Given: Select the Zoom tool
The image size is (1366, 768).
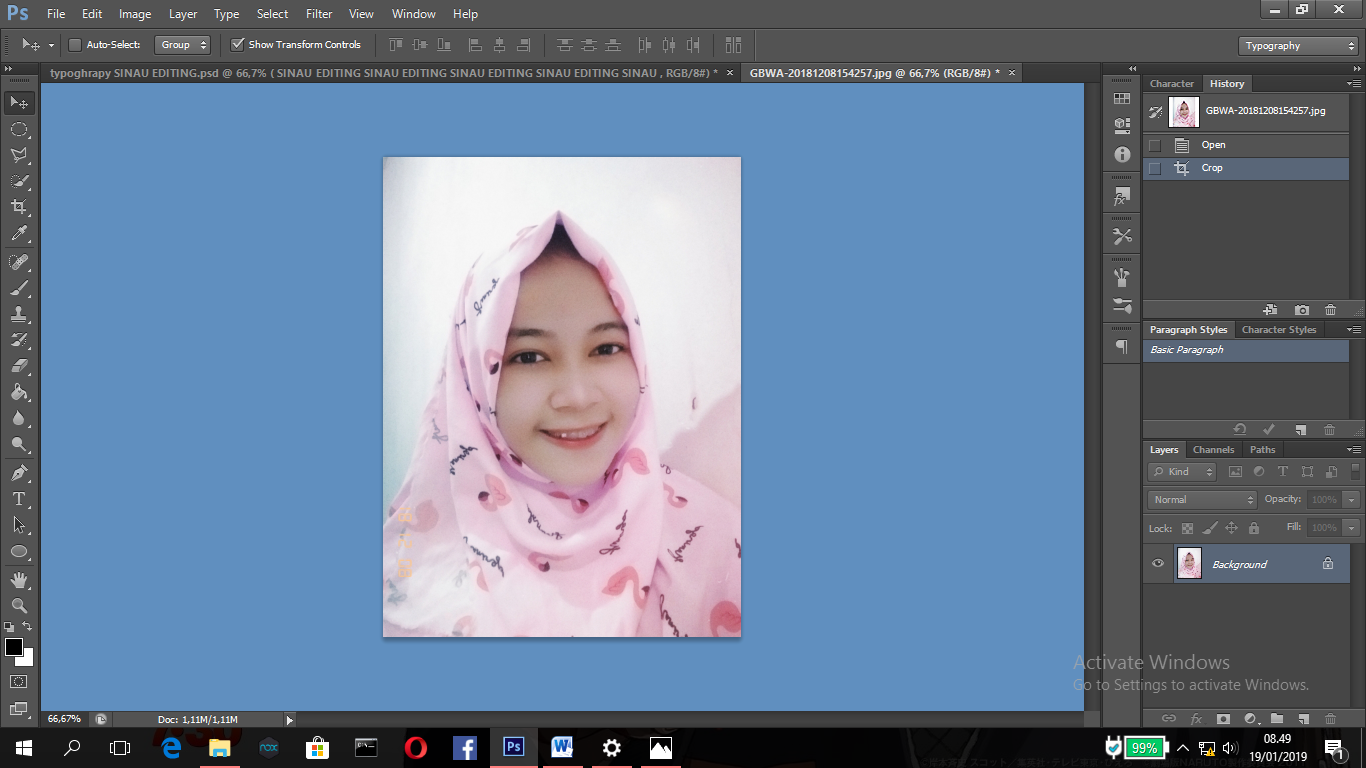Looking at the screenshot, I should coord(18,605).
